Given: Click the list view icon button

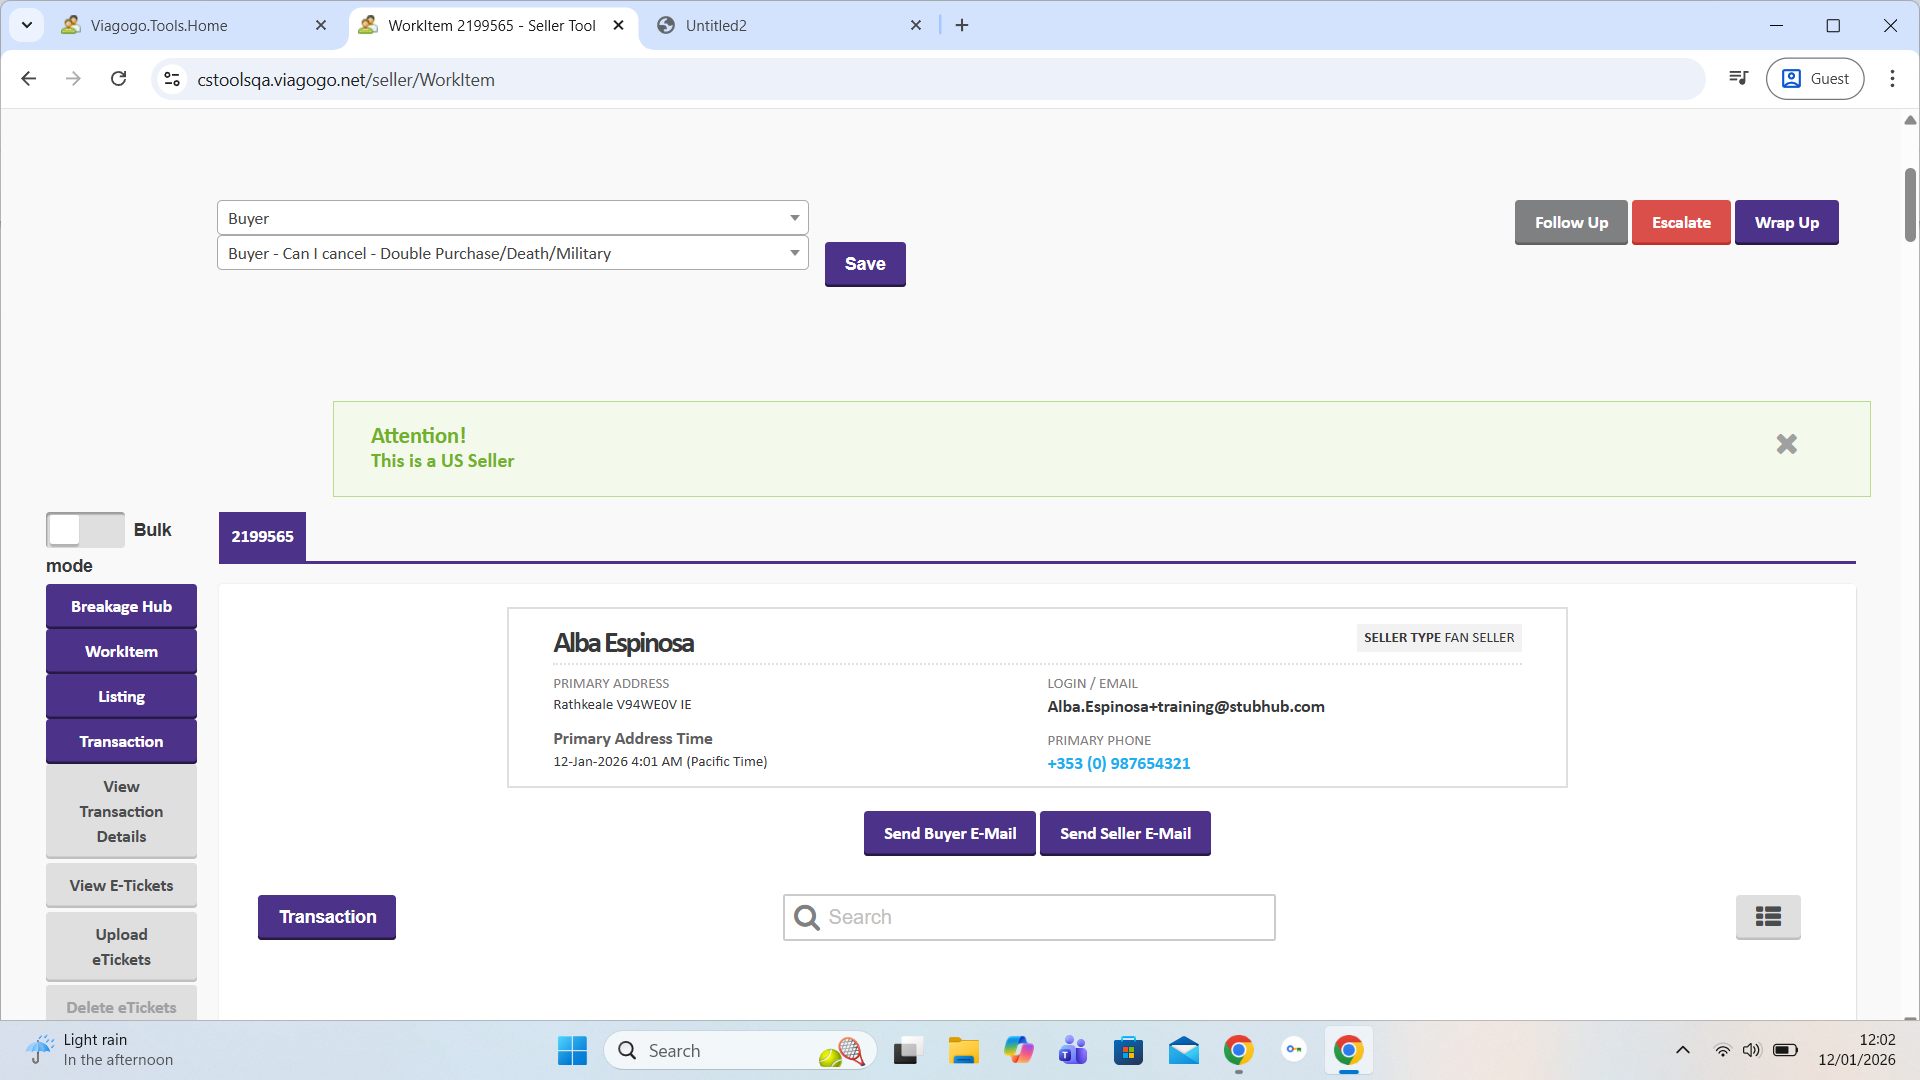Looking at the screenshot, I should (1767, 917).
